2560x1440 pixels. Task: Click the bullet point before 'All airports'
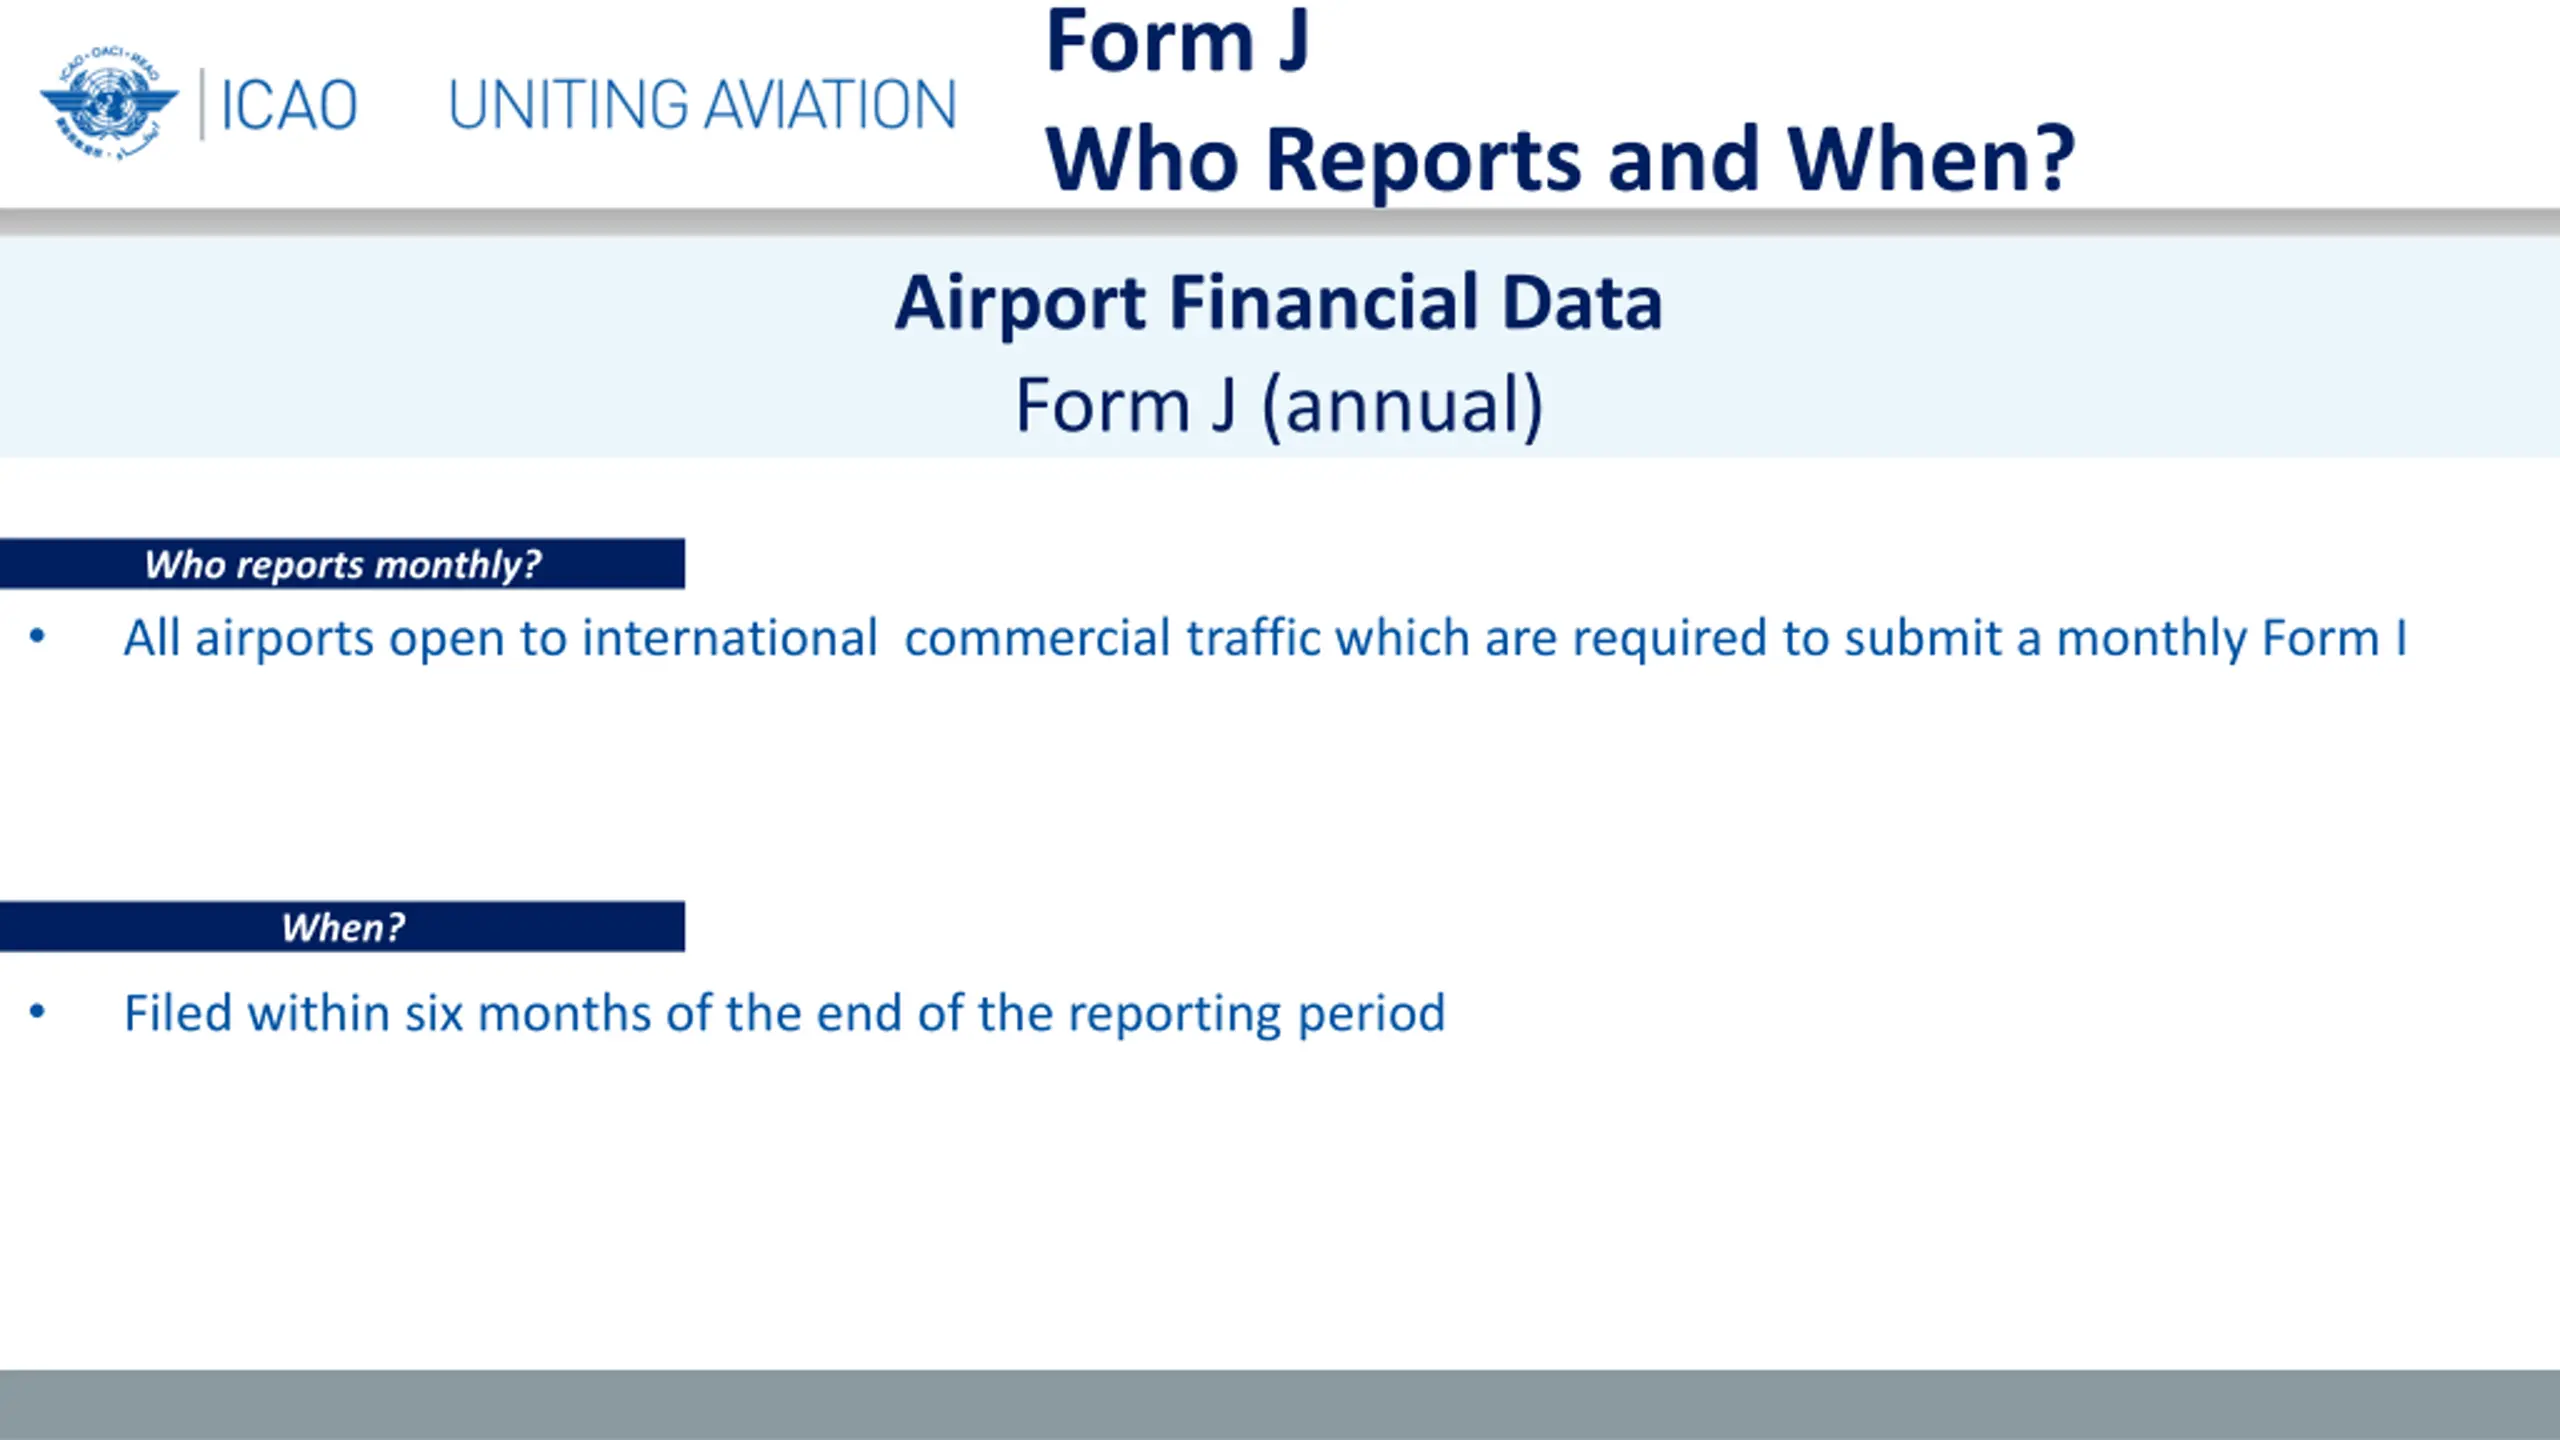[38, 636]
